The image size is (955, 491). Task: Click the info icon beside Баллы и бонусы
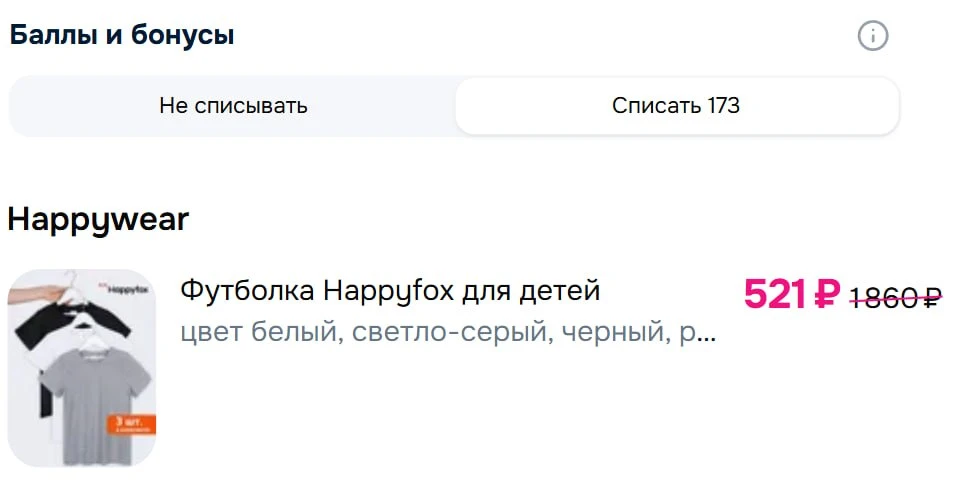[873, 37]
